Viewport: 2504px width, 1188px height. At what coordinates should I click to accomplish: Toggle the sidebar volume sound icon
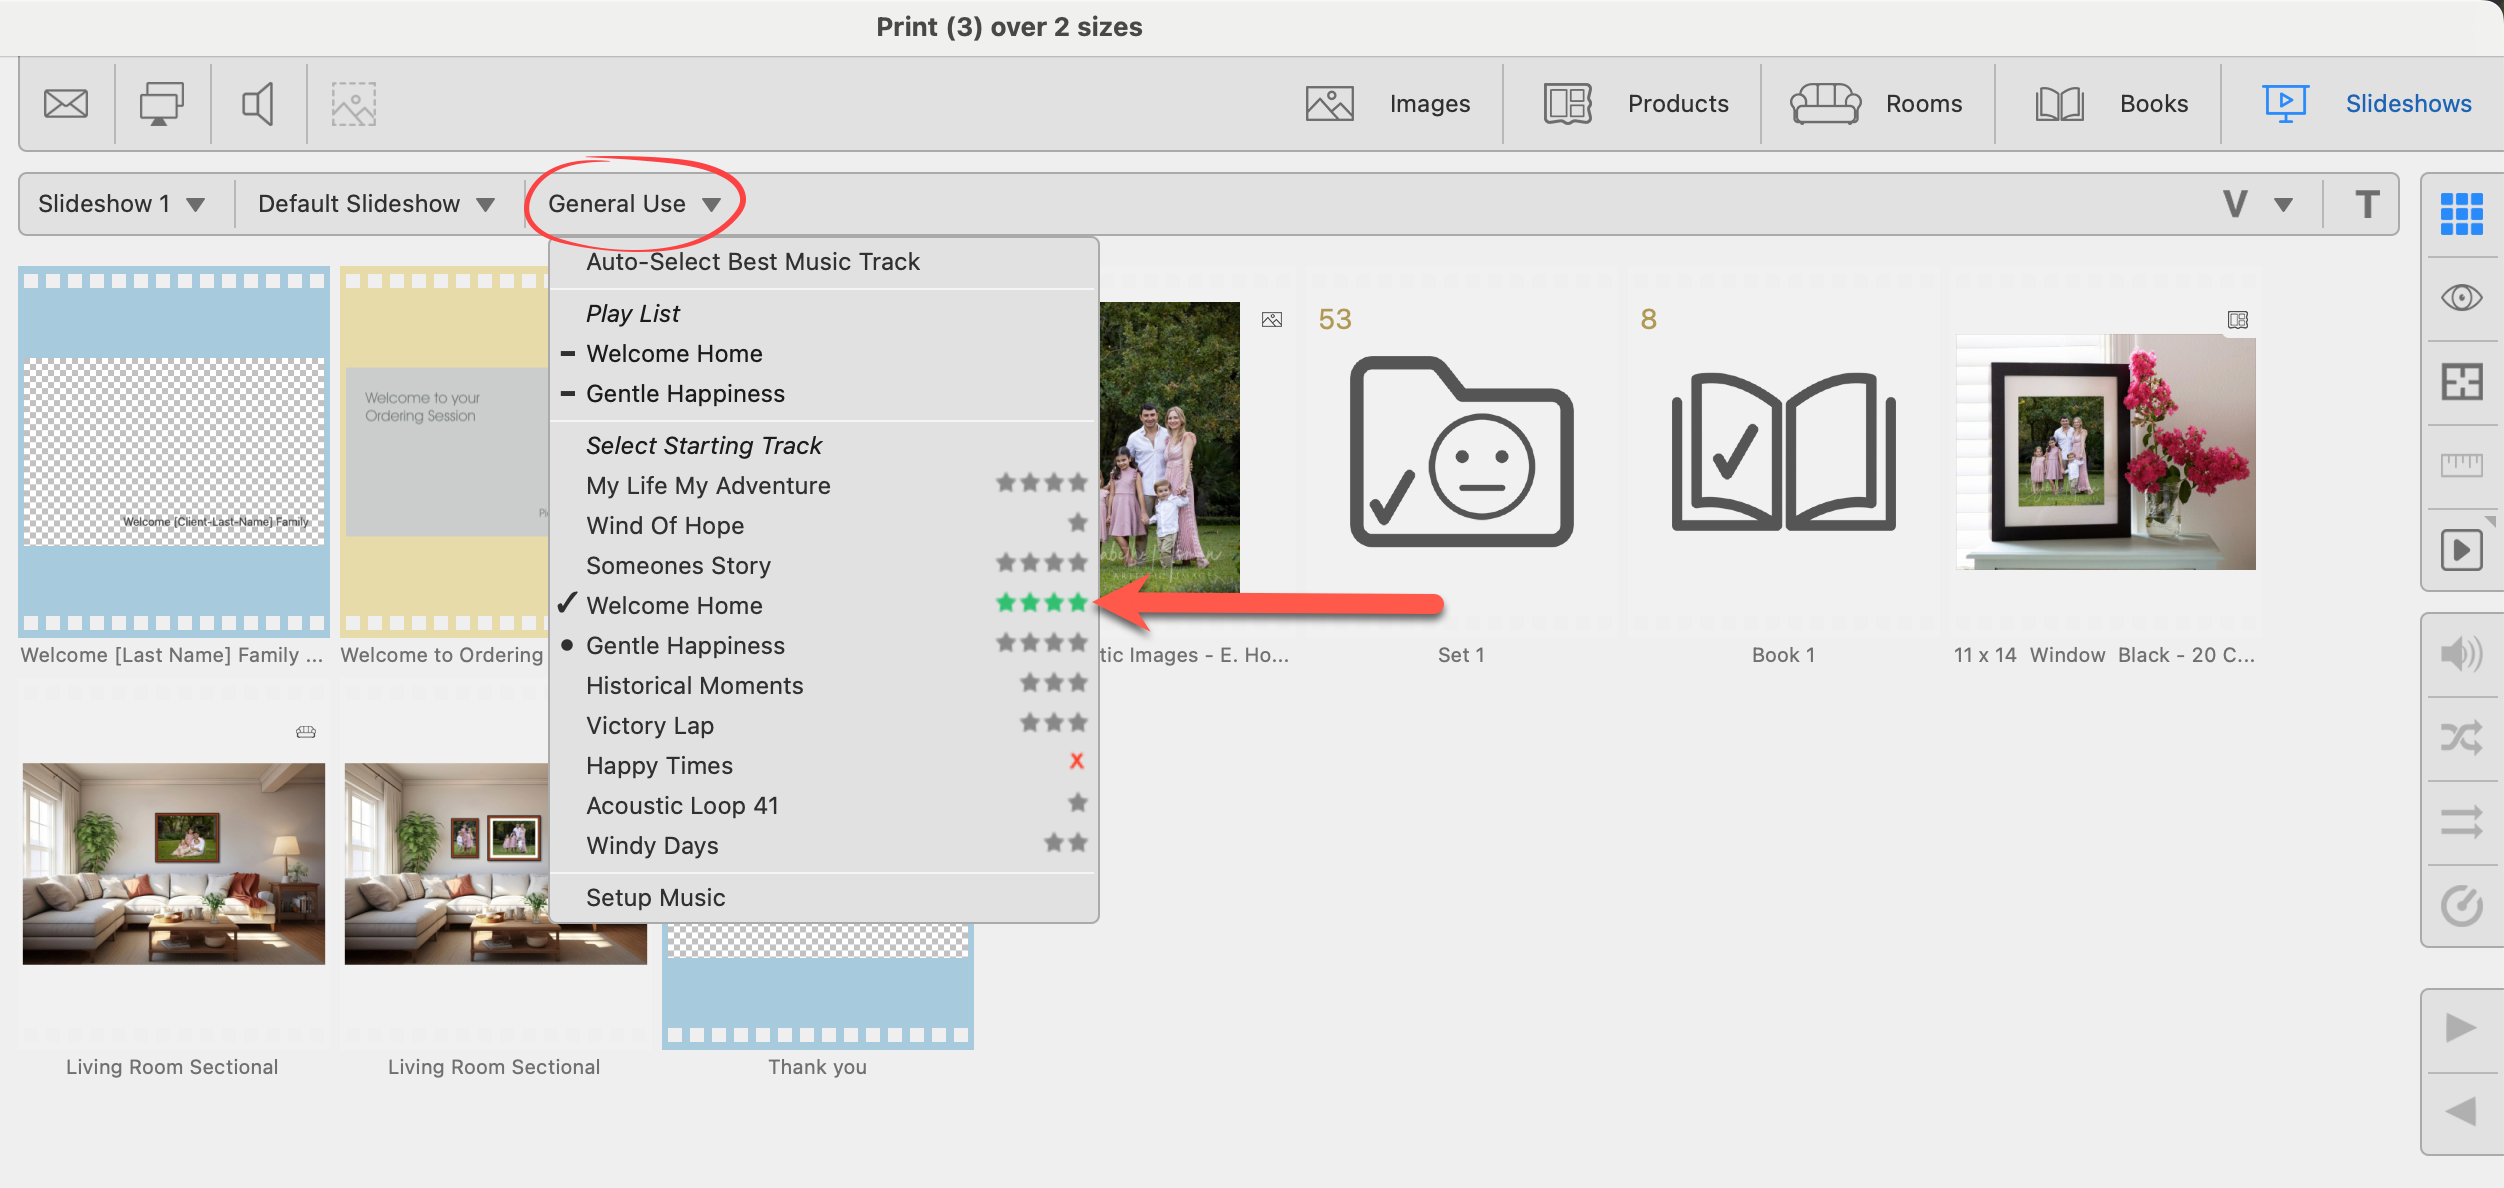pos(2461,654)
